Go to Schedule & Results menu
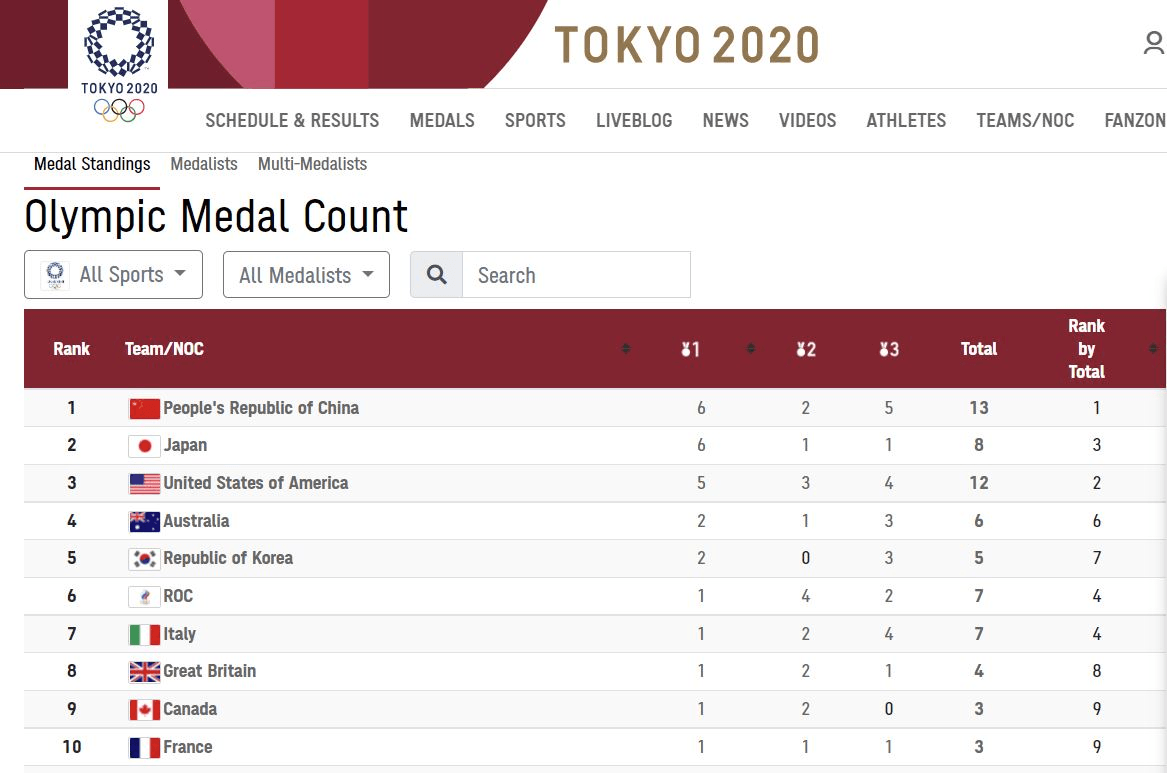This screenshot has height=773, width=1167. click(292, 121)
